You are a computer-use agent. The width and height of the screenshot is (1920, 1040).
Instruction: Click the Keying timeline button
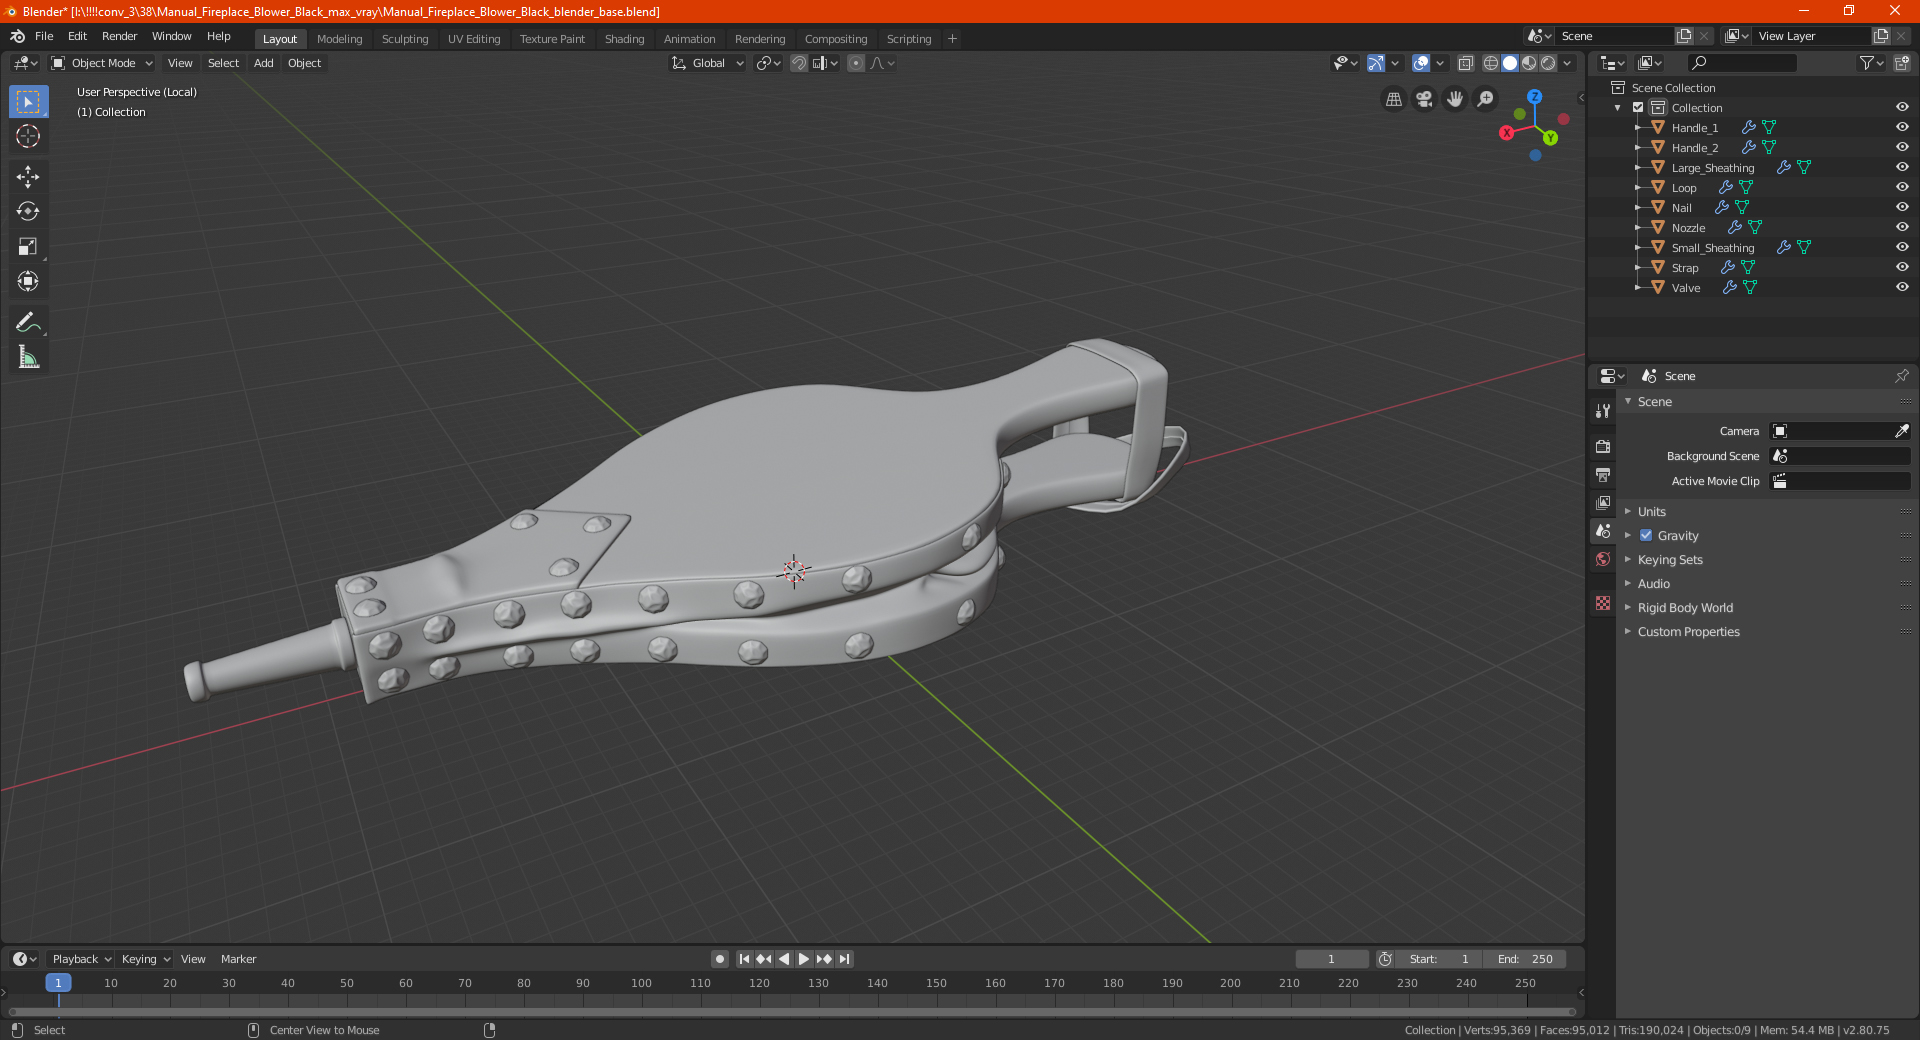tap(145, 959)
